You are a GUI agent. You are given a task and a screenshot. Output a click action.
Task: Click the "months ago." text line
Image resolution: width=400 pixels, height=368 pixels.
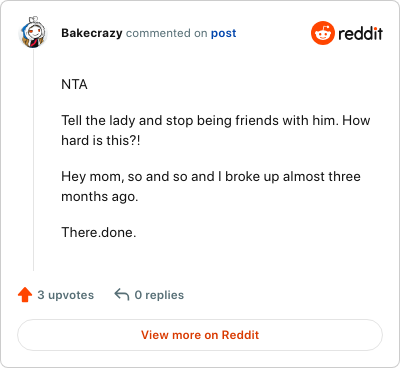(100, 197)
